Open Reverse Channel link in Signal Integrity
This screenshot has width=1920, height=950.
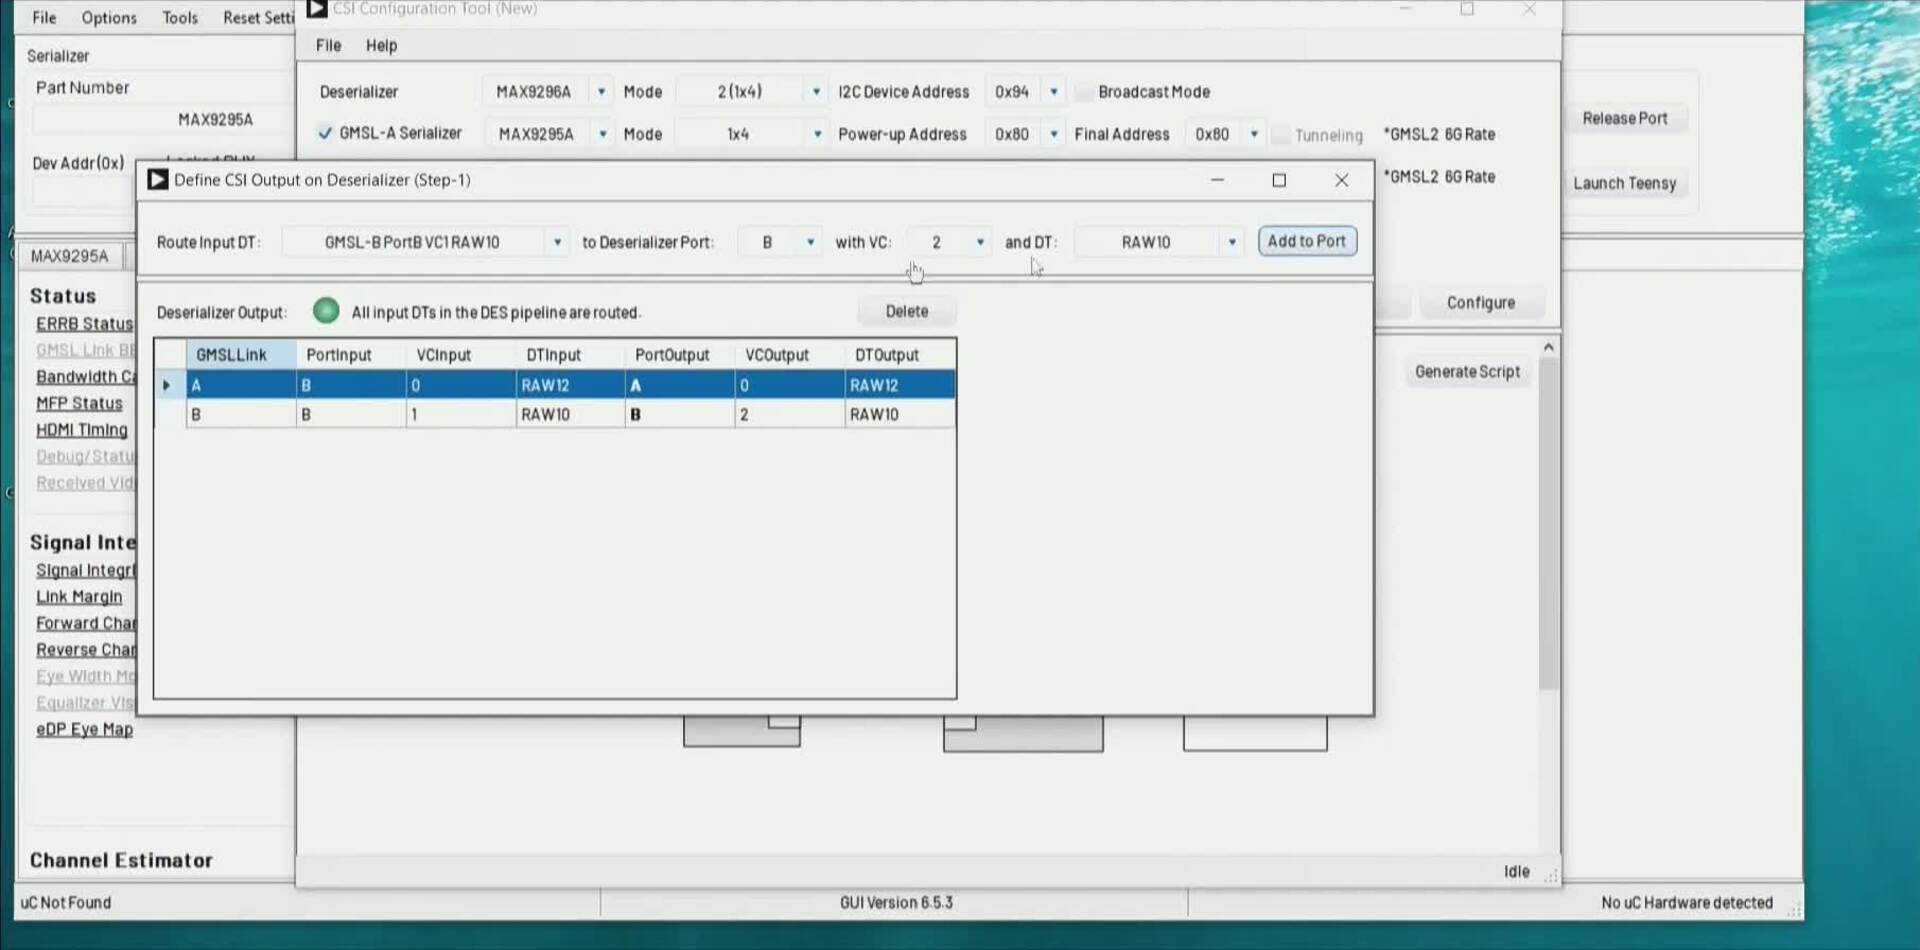tap(86, 649)
